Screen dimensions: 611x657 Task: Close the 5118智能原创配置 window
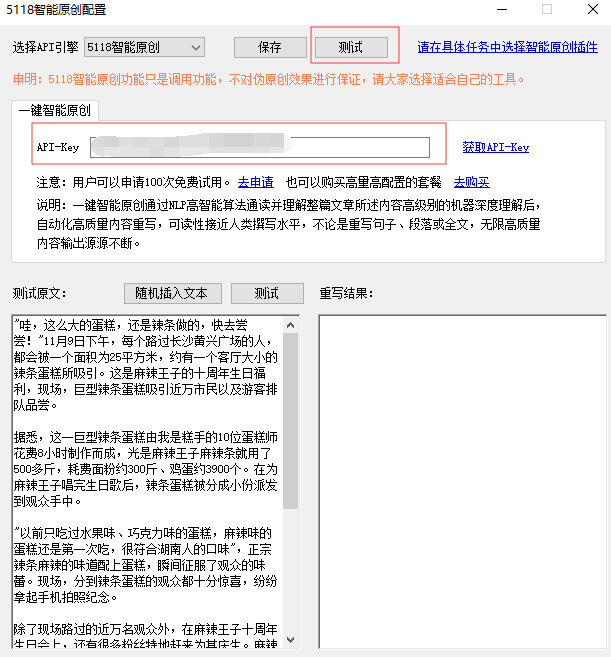click(x=593, y=10)
